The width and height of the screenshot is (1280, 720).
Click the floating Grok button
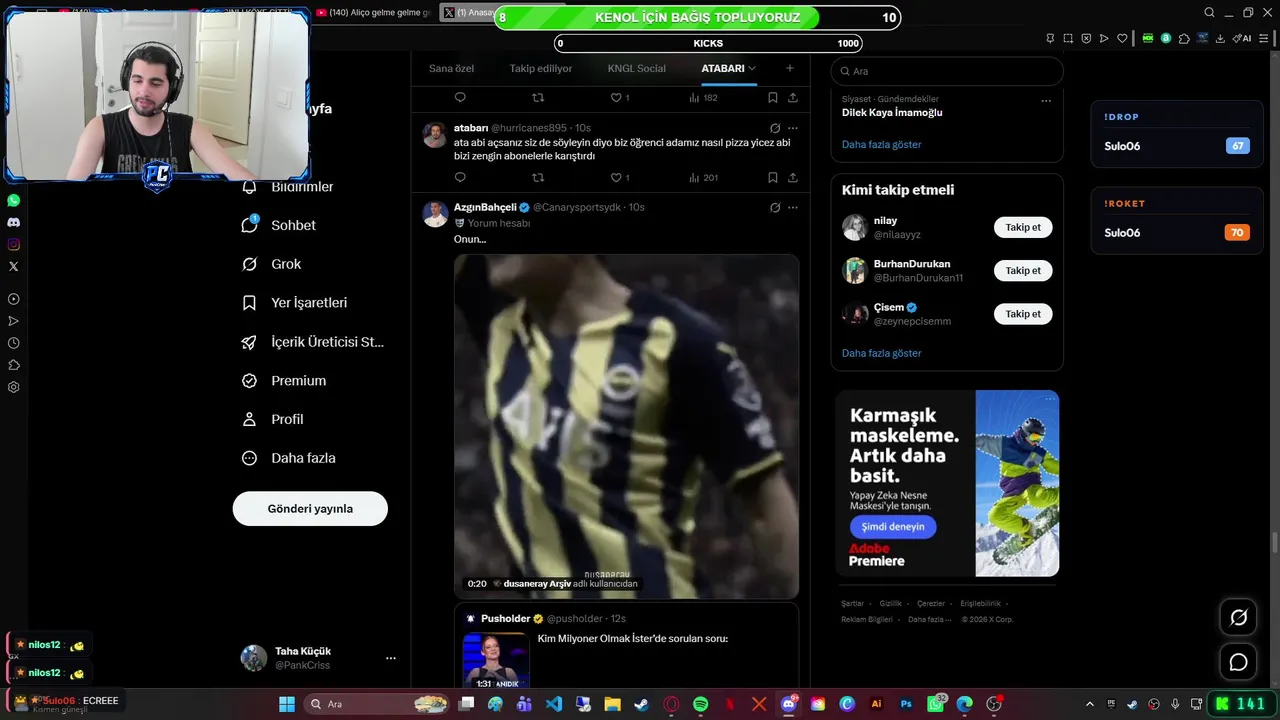click(x=1238, y=618)
